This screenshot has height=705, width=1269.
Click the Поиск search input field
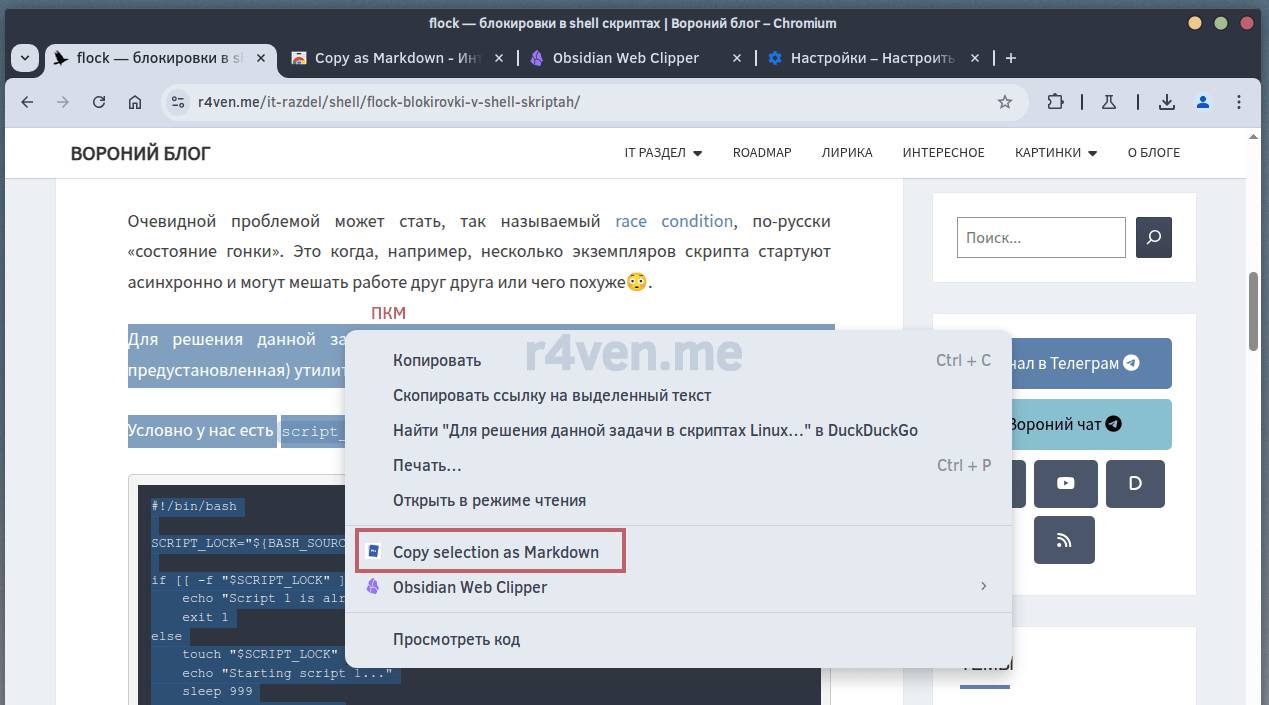pyautogui.click(x=1040, y=238)
